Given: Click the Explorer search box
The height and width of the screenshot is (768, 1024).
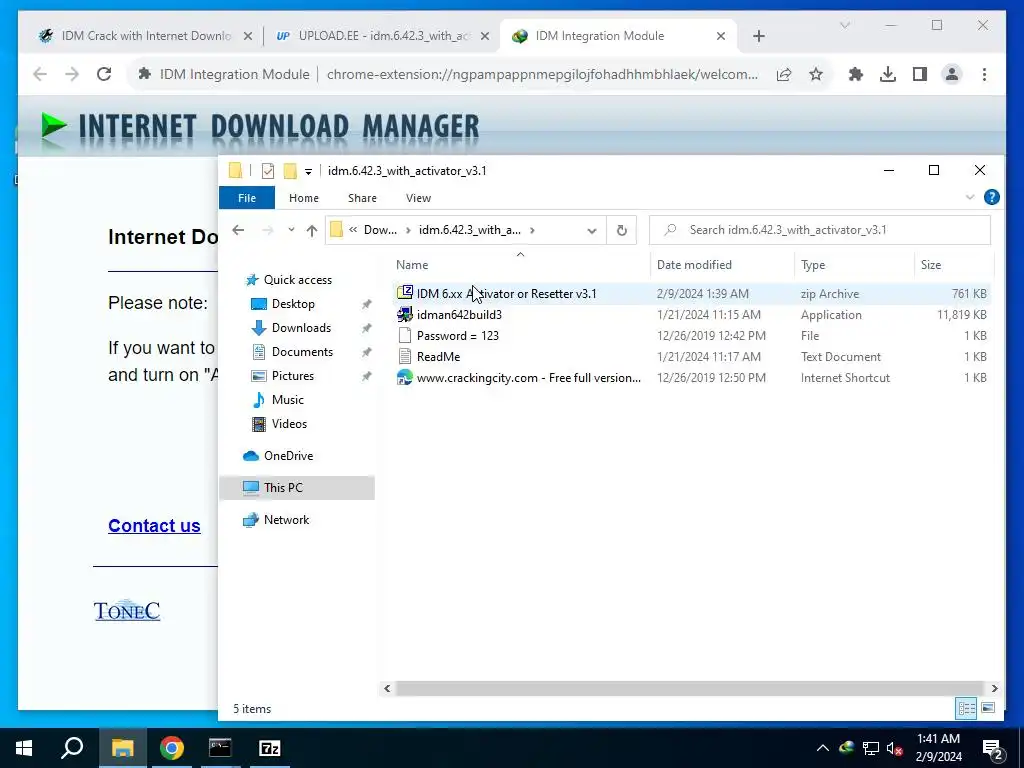Looking at the screenshot, I should (x=820, y=230).
